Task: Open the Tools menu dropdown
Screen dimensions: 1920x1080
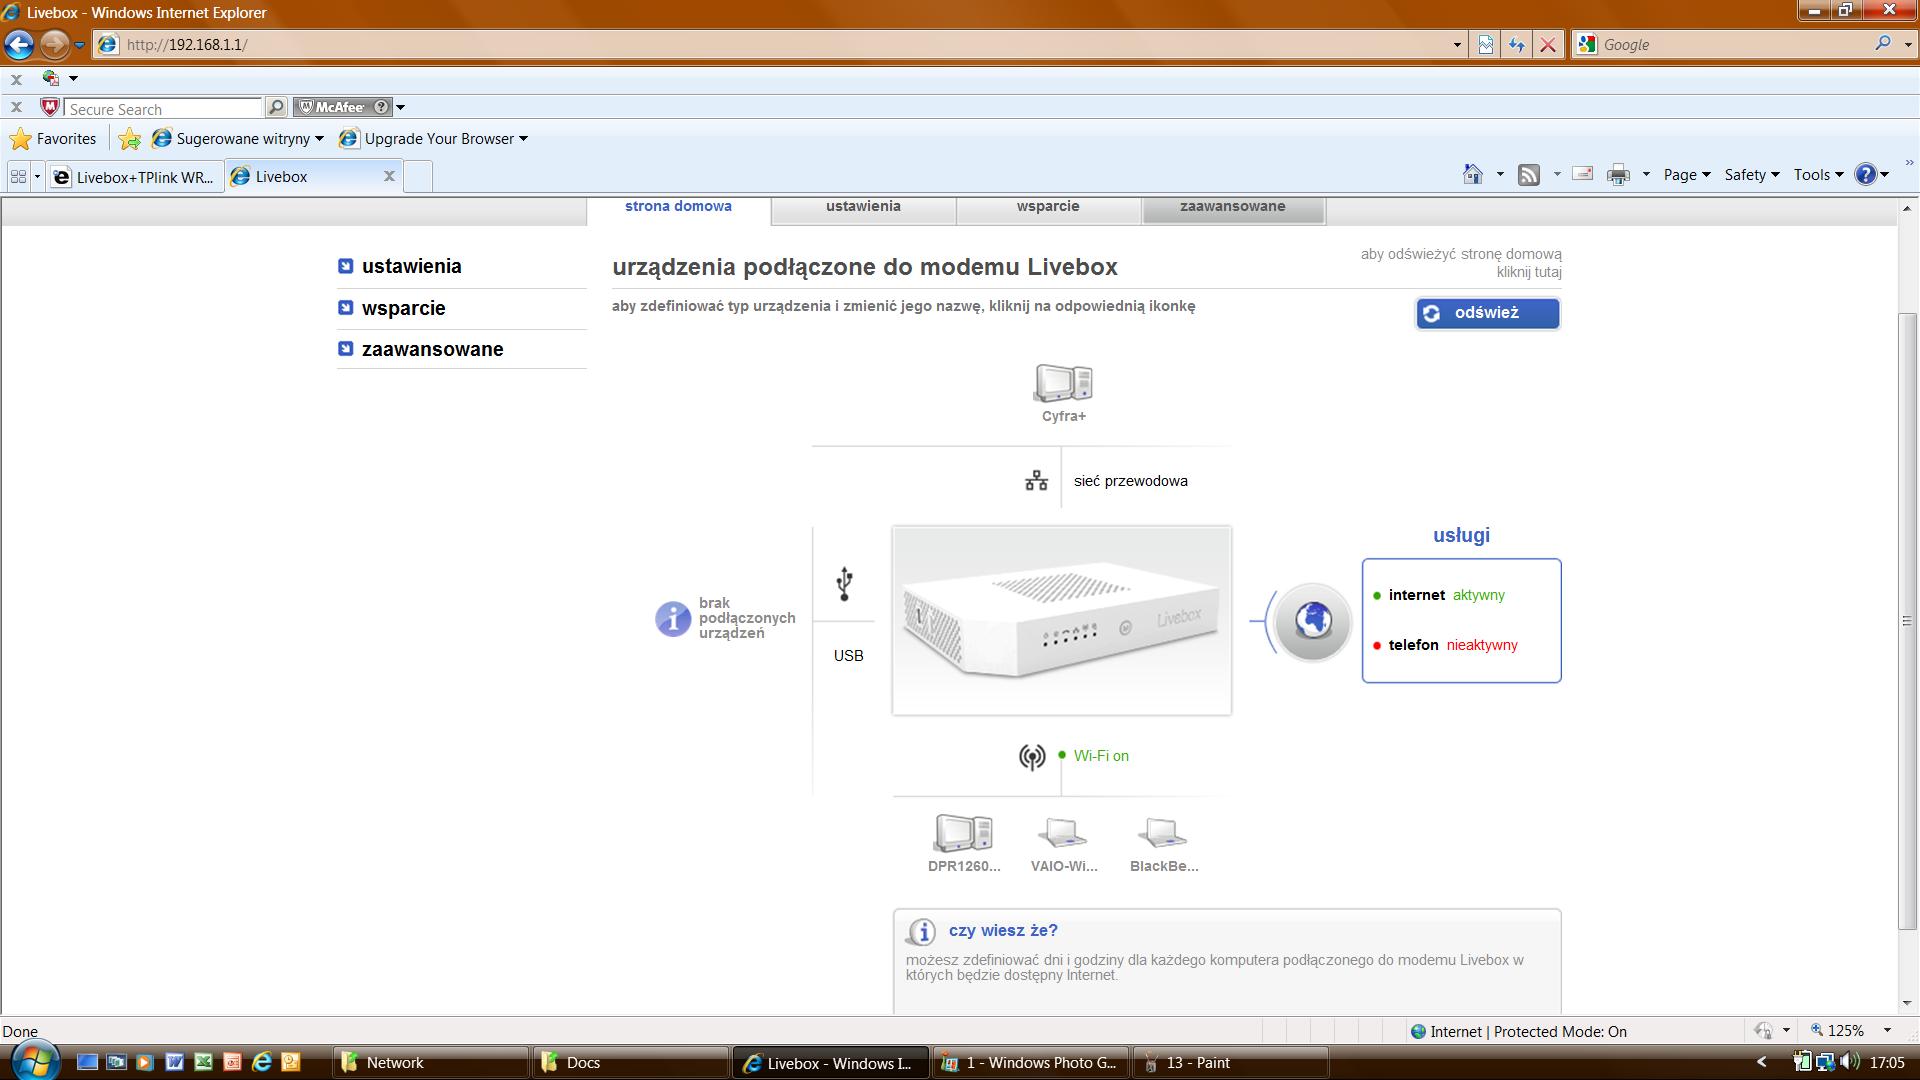Action: [x=1818, y=175]
